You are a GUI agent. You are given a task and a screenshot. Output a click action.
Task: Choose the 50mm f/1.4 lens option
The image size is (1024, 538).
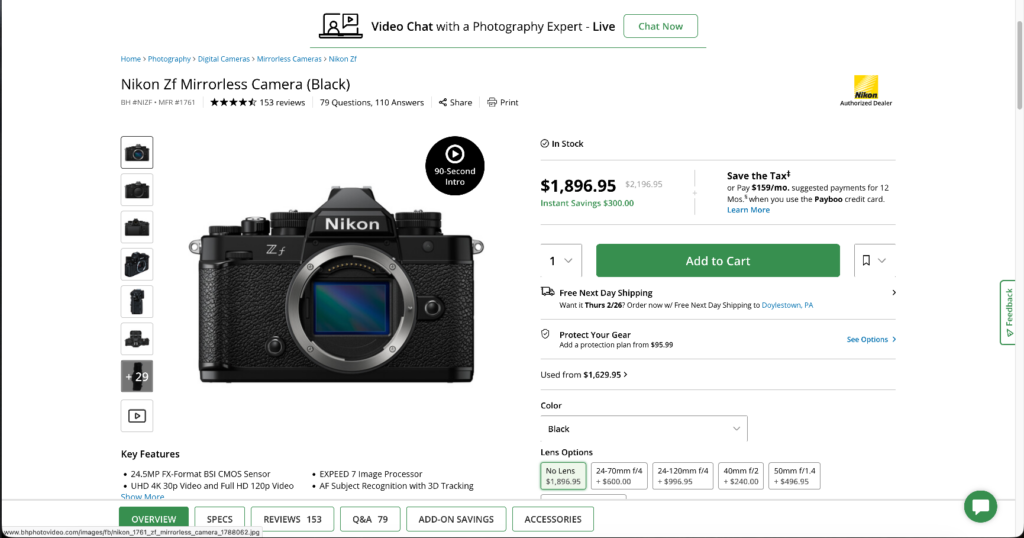click(x=794, y=475)
